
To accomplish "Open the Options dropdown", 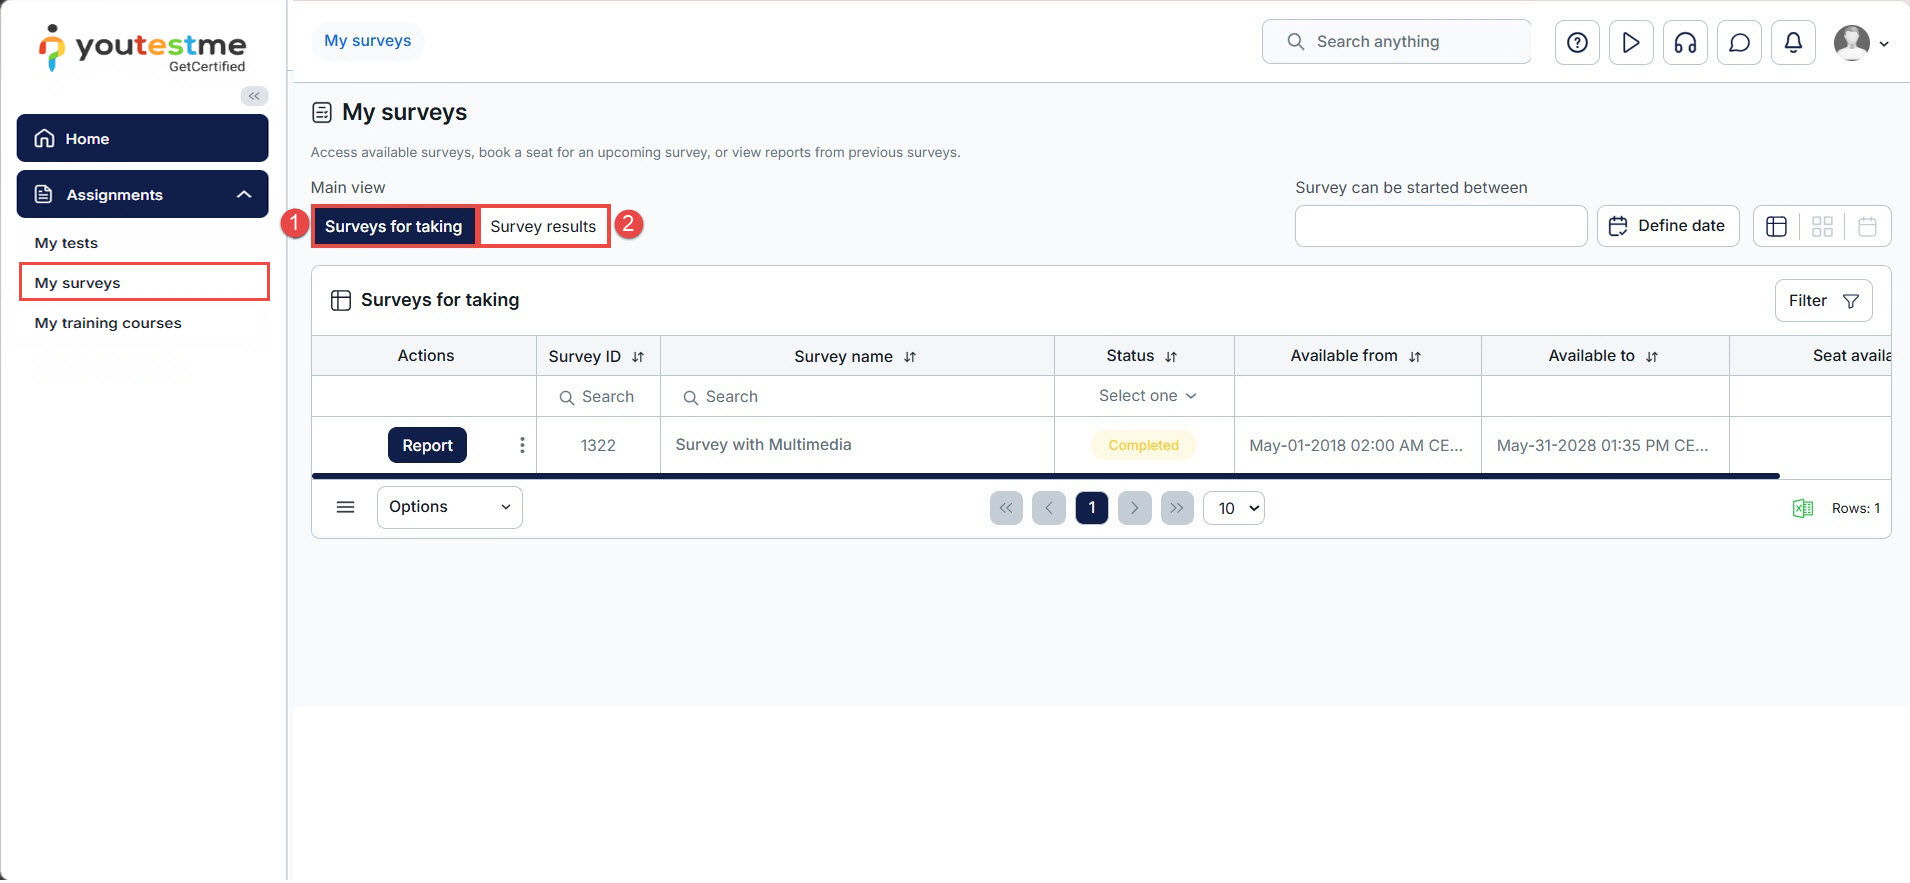I will 449,507.
